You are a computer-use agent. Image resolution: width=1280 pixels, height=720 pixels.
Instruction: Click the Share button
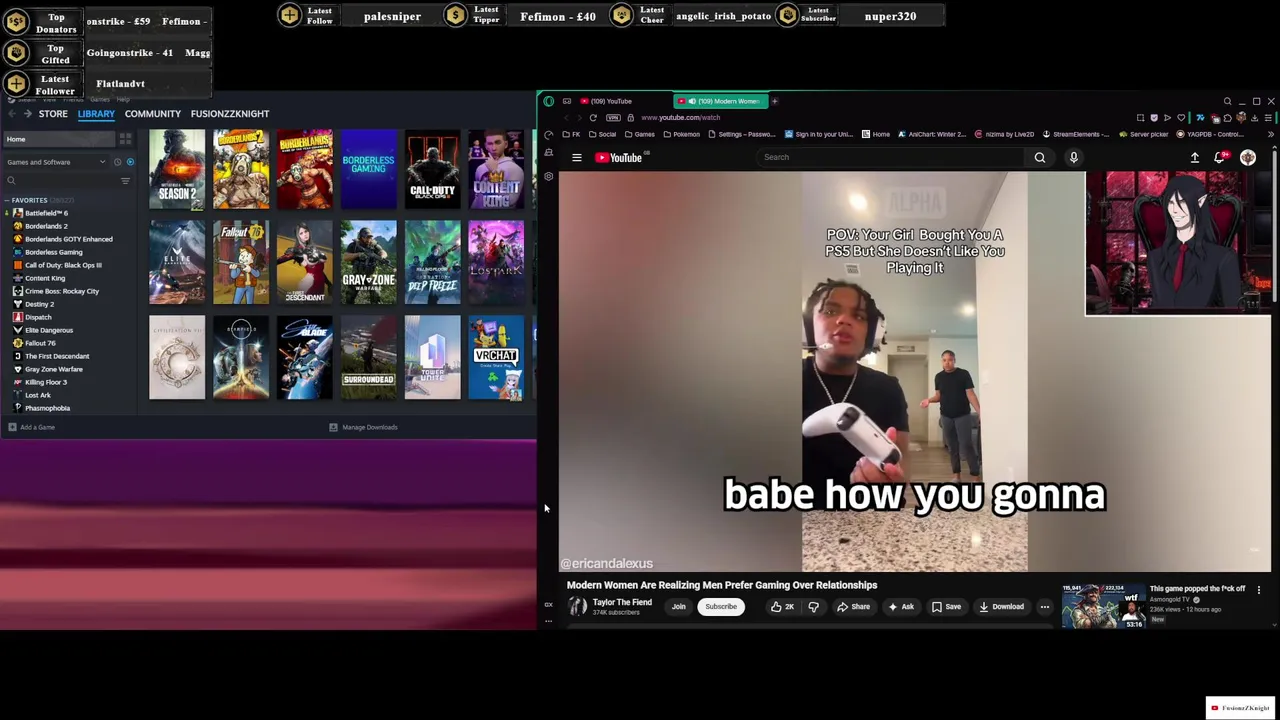[x=853, y=607]
